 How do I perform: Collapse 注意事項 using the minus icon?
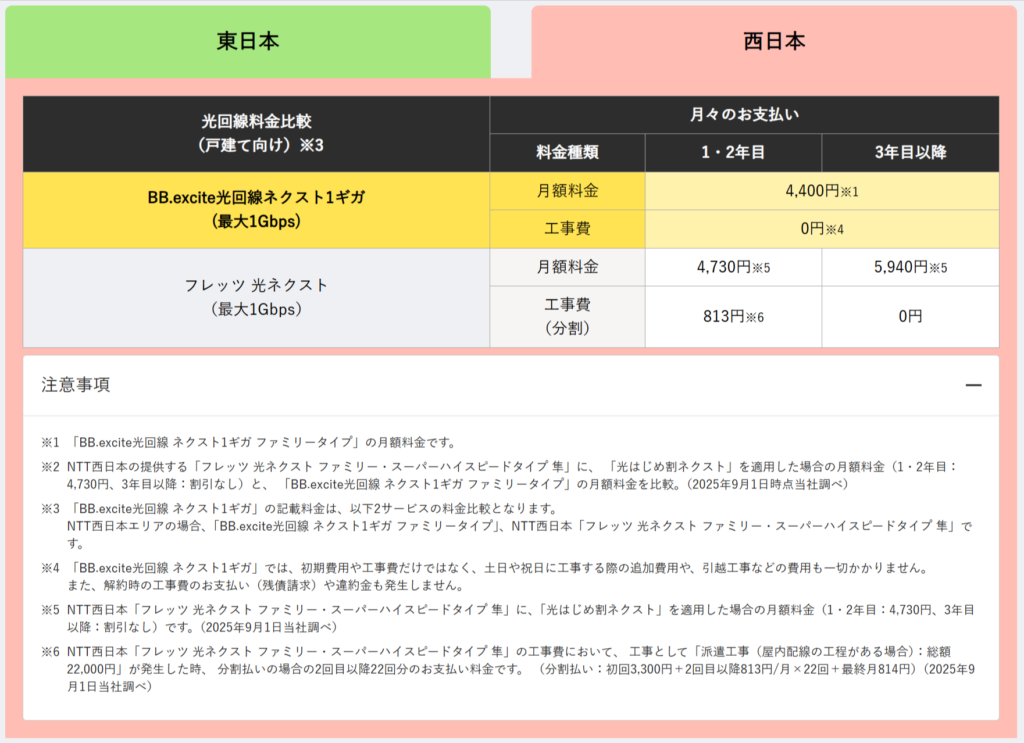click(973, 385)
